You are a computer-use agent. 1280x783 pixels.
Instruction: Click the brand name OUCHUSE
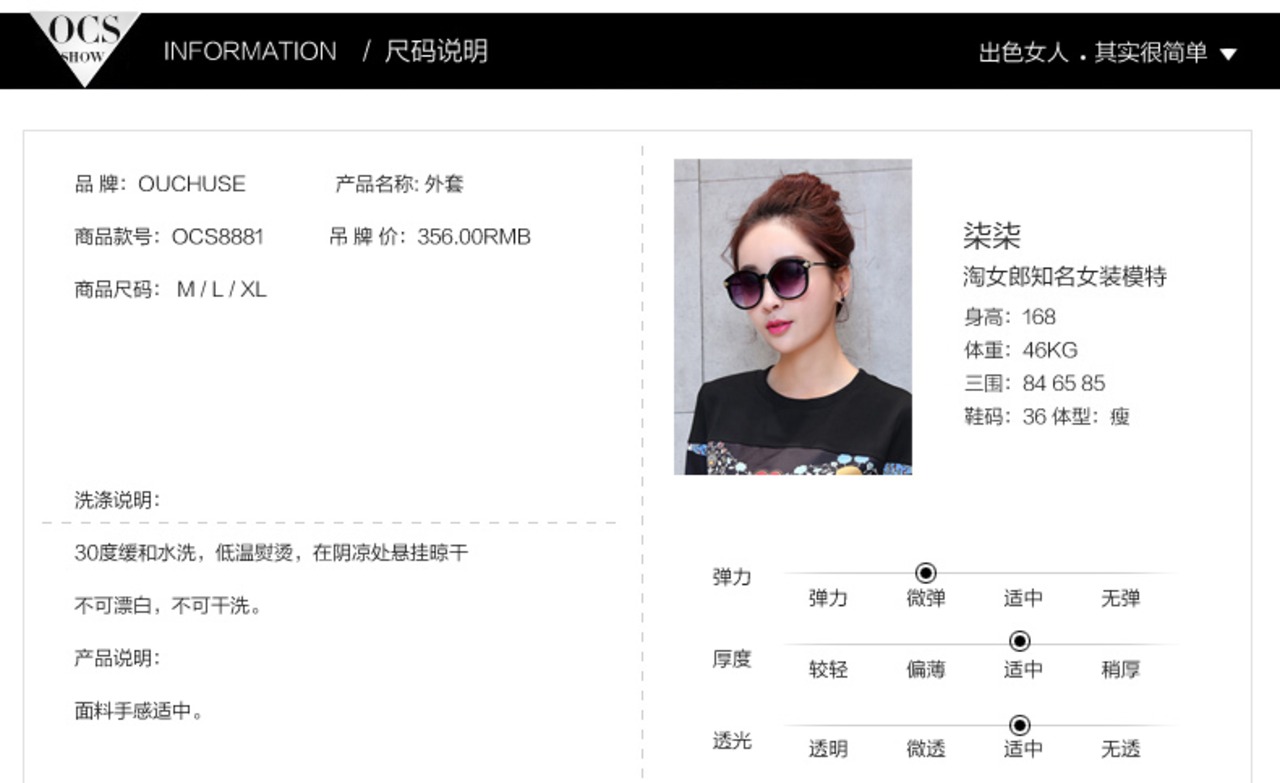pyautogui.click(x=191, y=184)
